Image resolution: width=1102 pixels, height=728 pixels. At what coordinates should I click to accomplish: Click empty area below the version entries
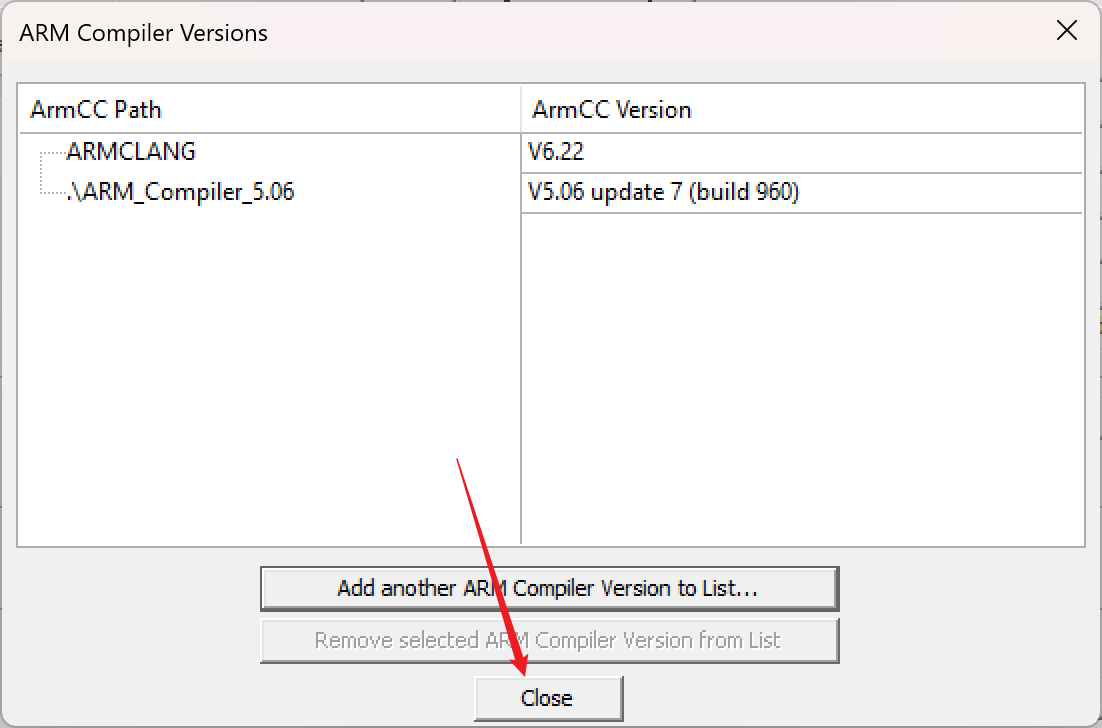[801, 379]
